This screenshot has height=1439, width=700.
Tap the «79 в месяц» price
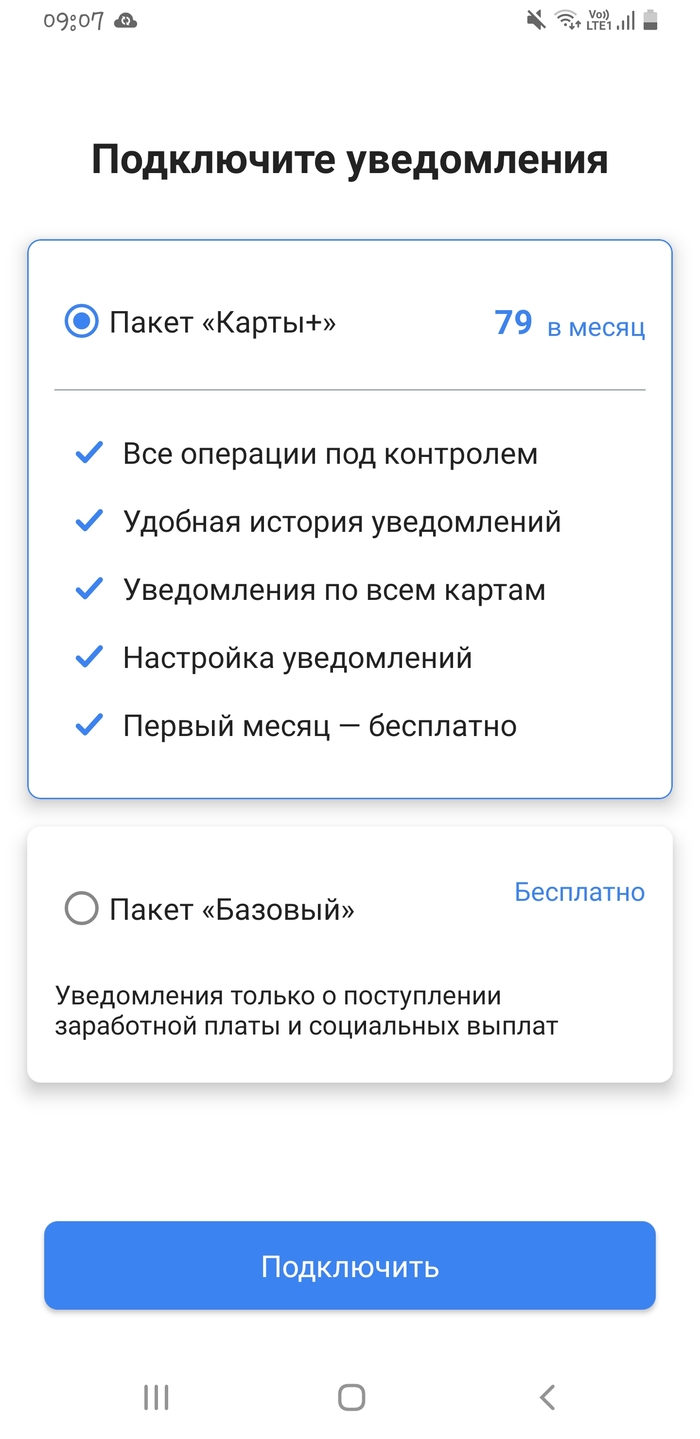(570, 322)
